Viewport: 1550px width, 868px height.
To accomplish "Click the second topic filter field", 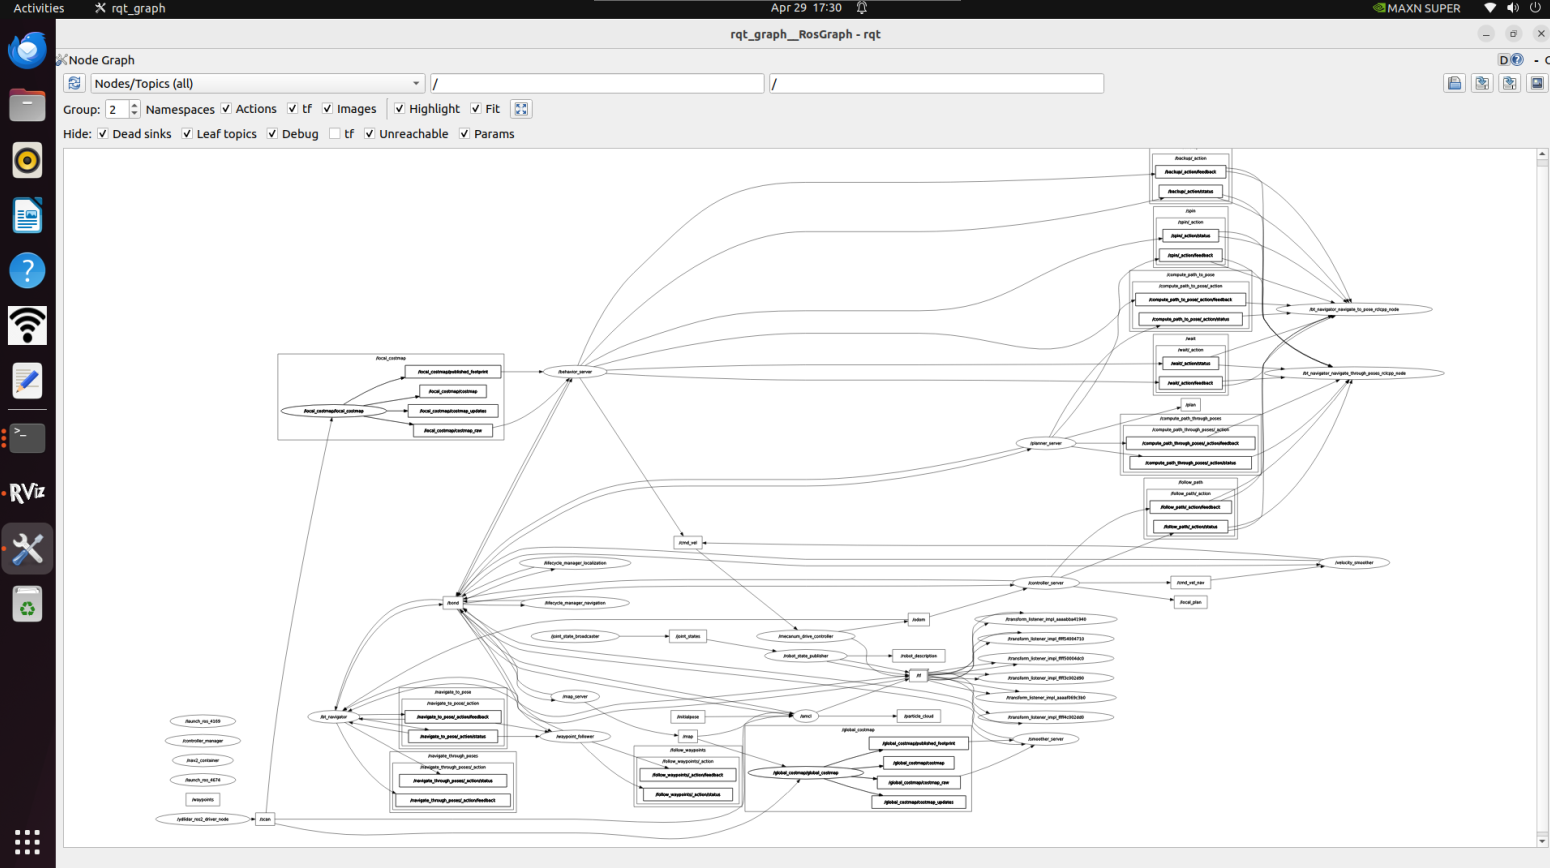I will [x=936, y=83].
